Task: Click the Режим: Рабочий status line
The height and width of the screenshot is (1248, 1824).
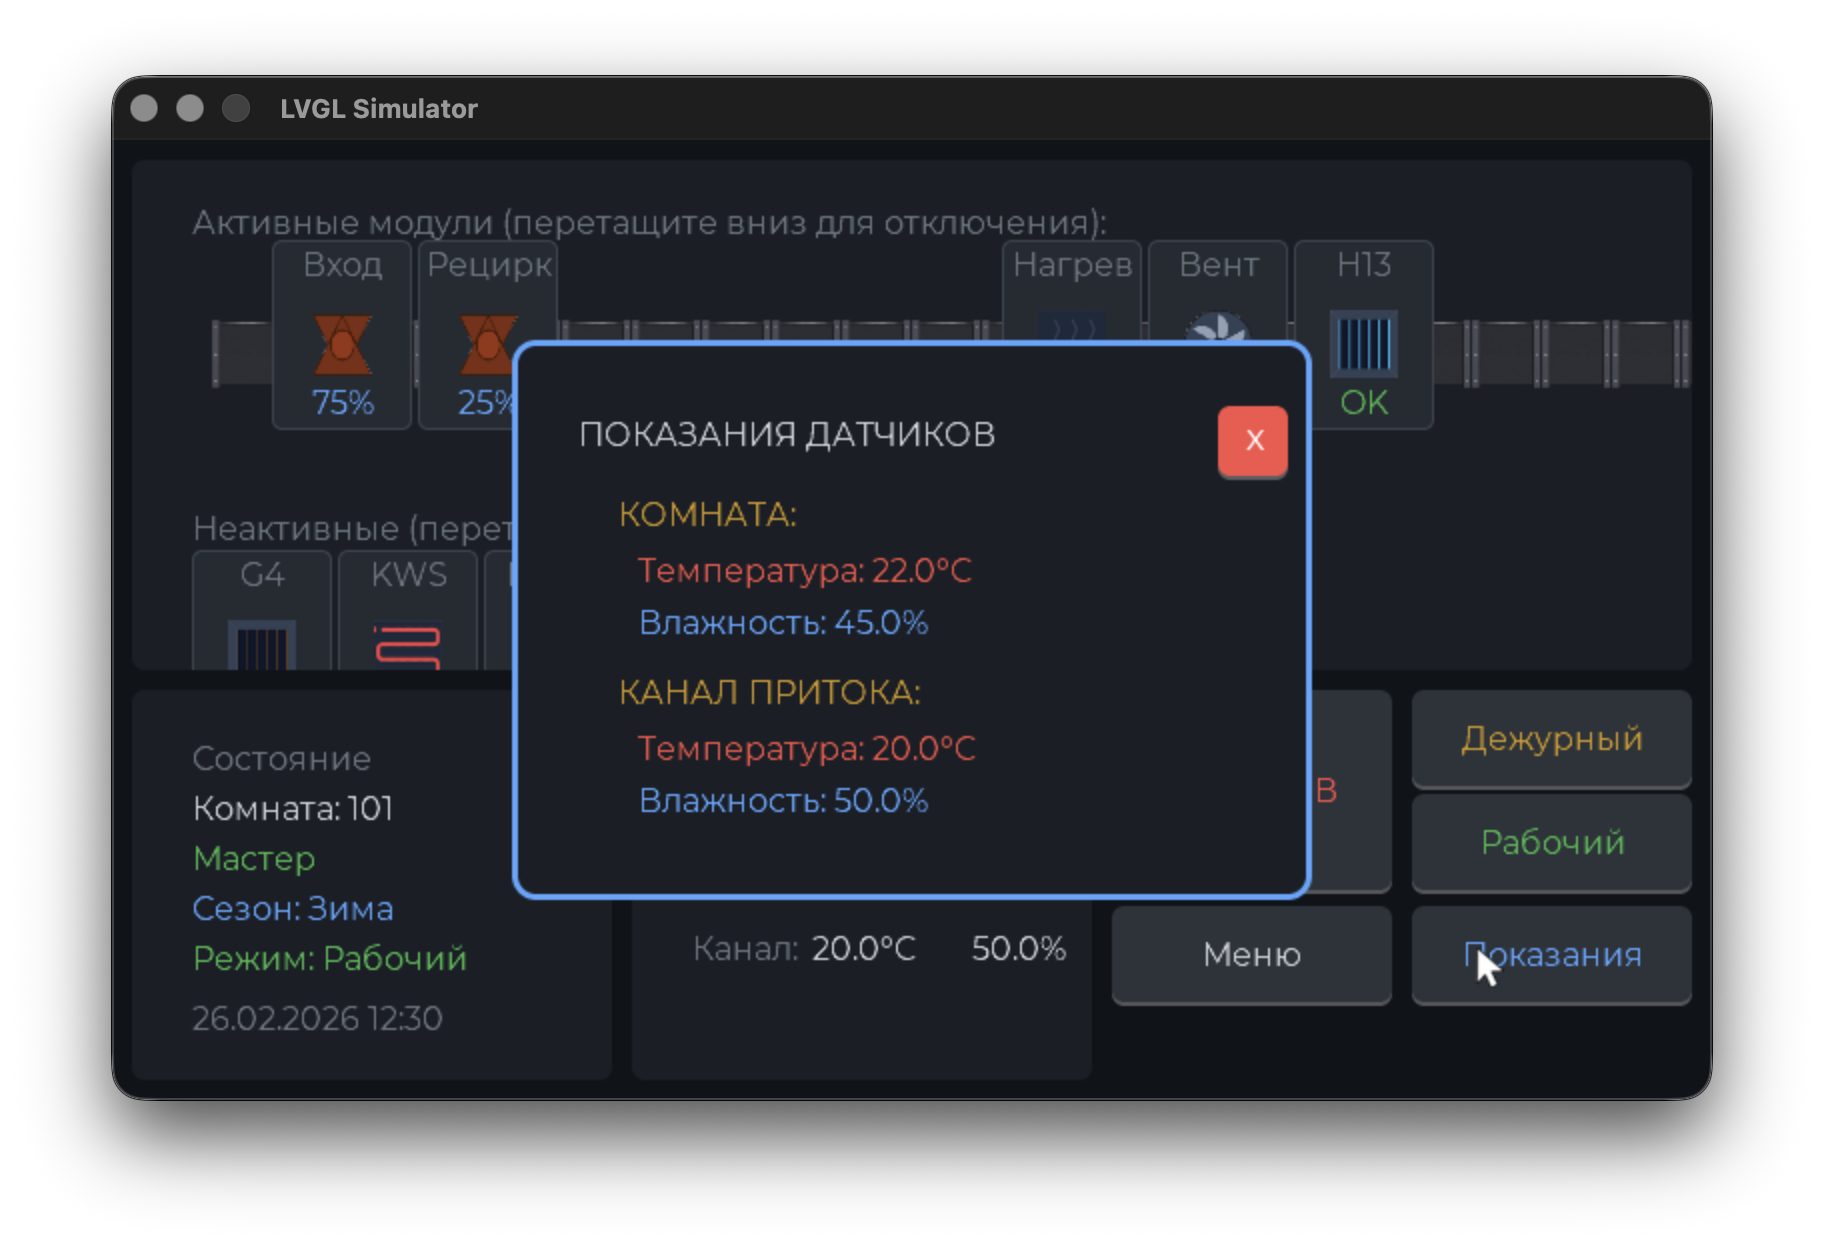Action: click(329, 959)
